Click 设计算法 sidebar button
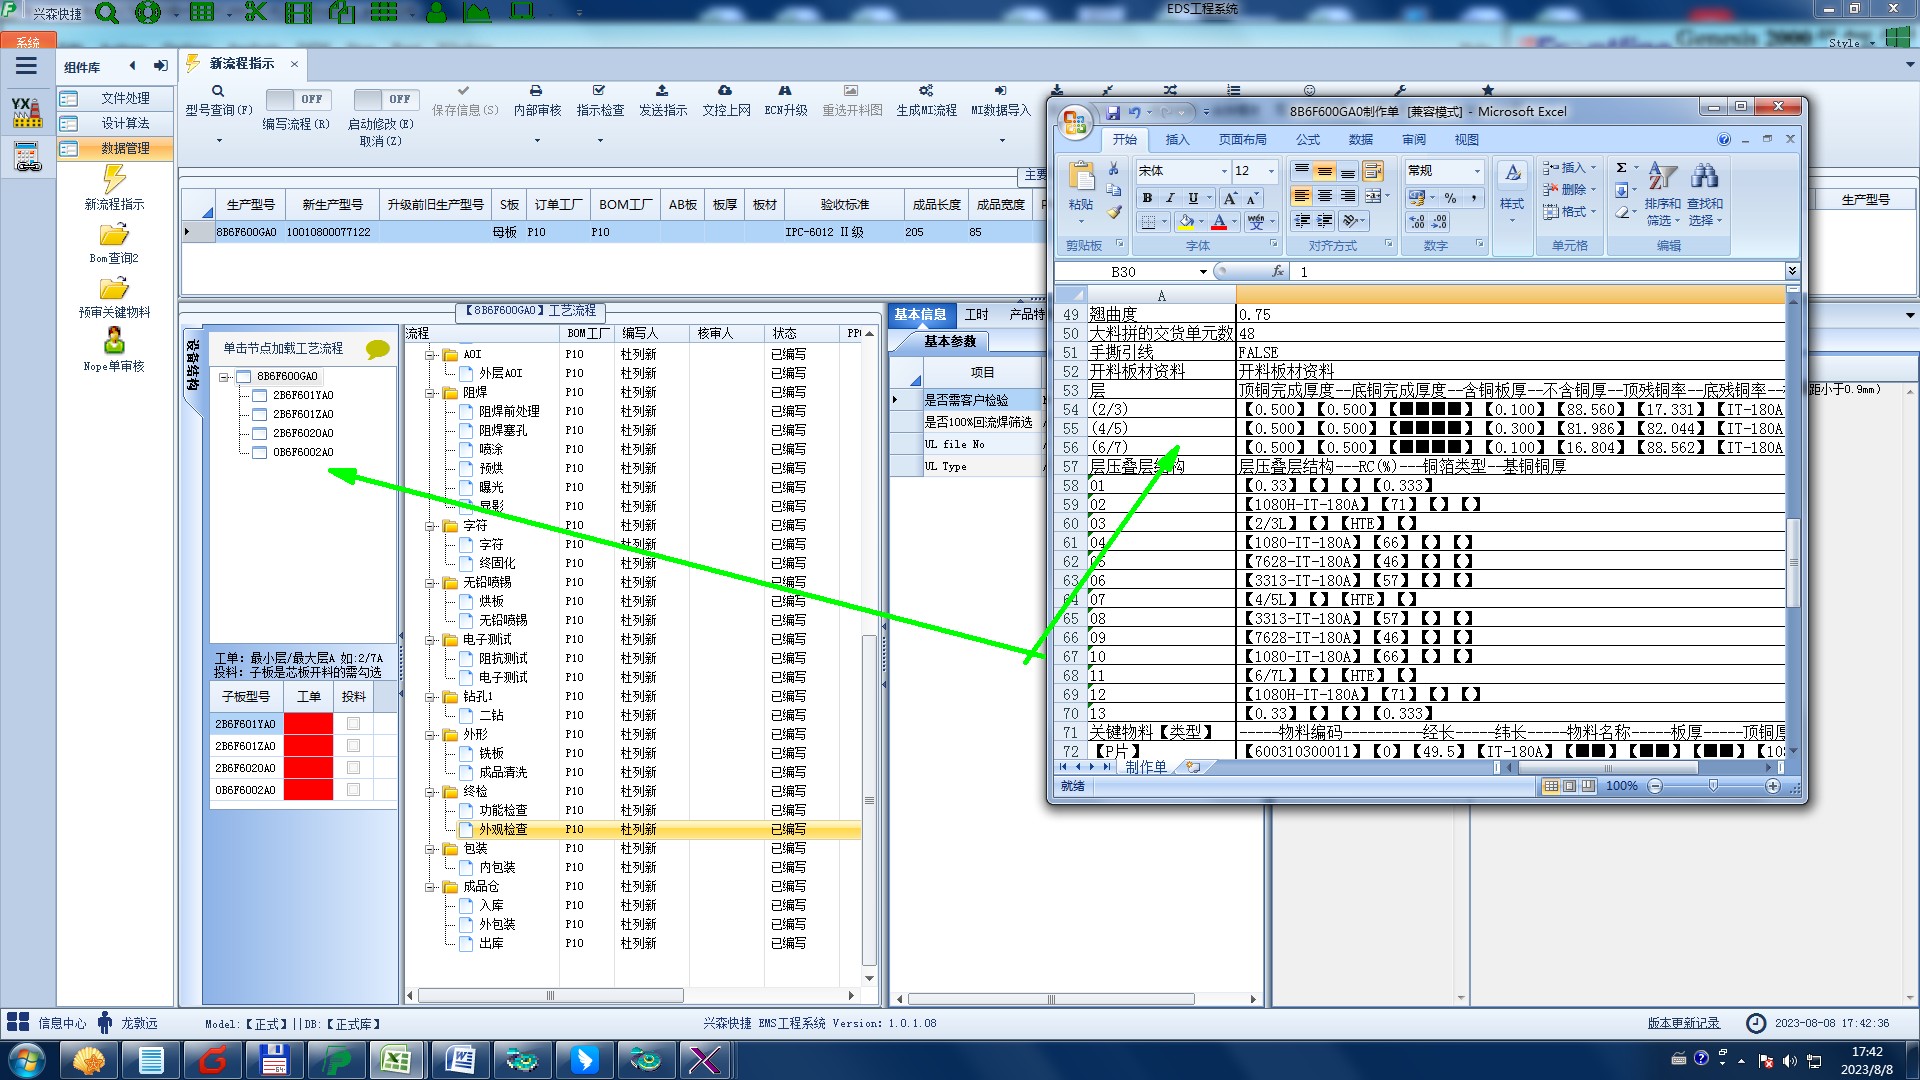 115,123
